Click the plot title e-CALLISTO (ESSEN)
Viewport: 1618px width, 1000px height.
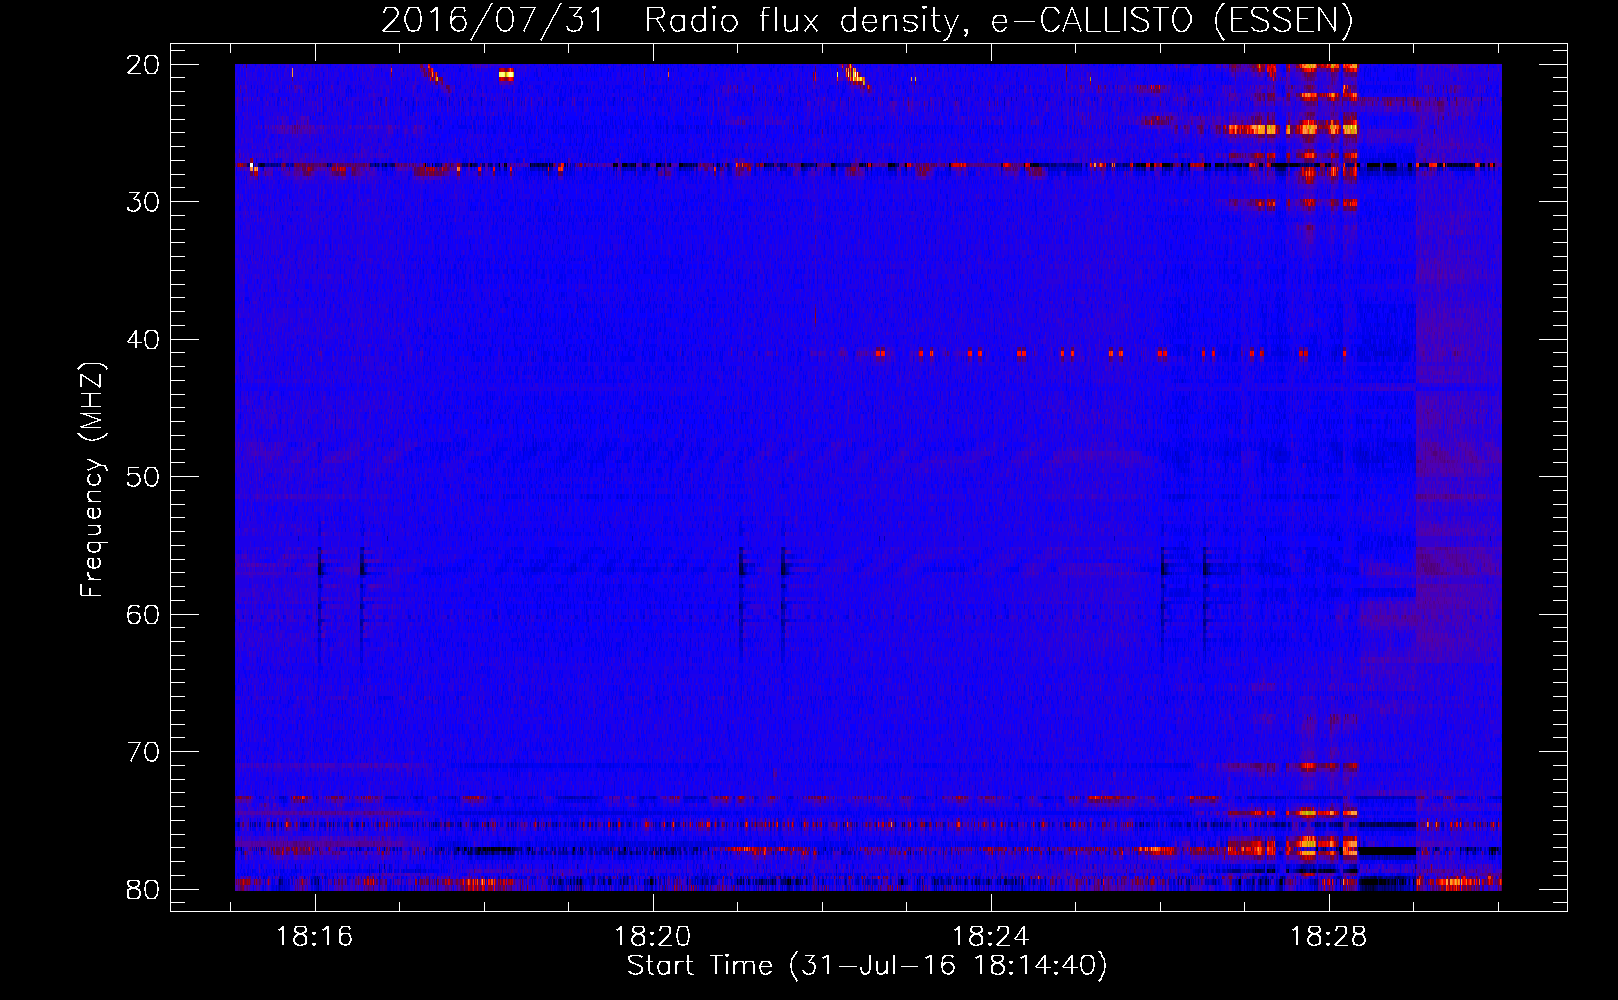tap(1171, 20)
